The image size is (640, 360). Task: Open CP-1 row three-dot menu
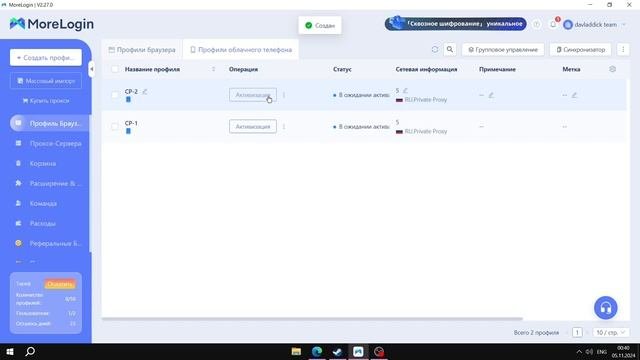[x=284, y=127]
